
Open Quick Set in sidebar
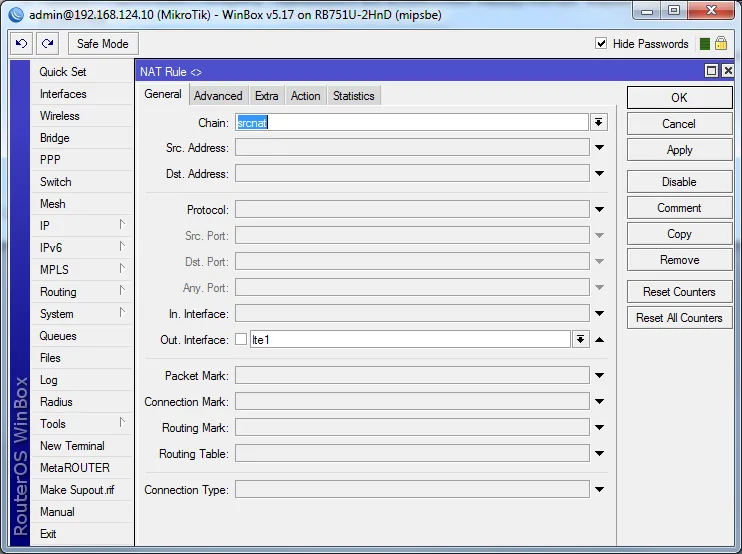(81, 71)
